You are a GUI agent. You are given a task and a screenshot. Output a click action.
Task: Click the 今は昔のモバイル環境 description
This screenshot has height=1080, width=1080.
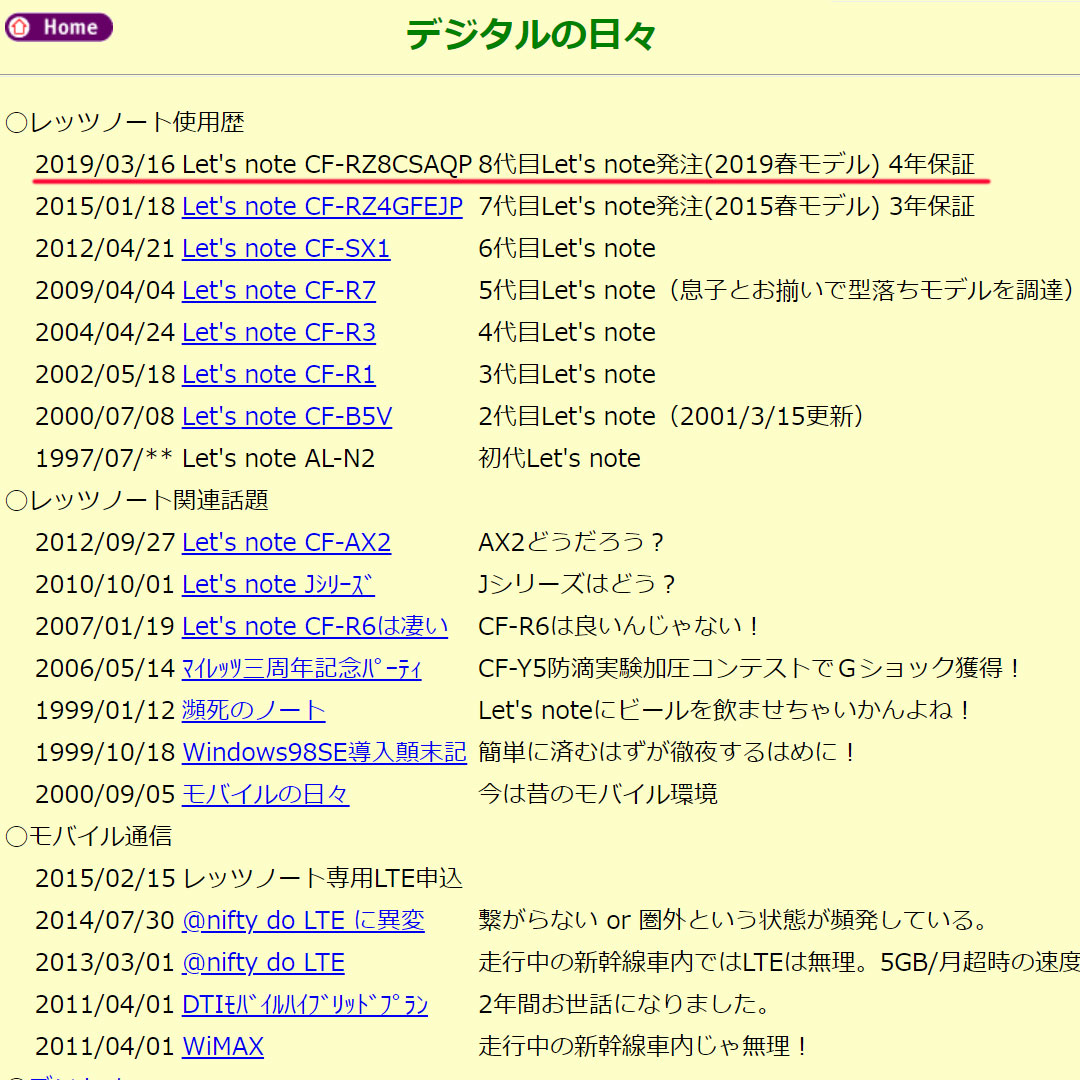598,795
